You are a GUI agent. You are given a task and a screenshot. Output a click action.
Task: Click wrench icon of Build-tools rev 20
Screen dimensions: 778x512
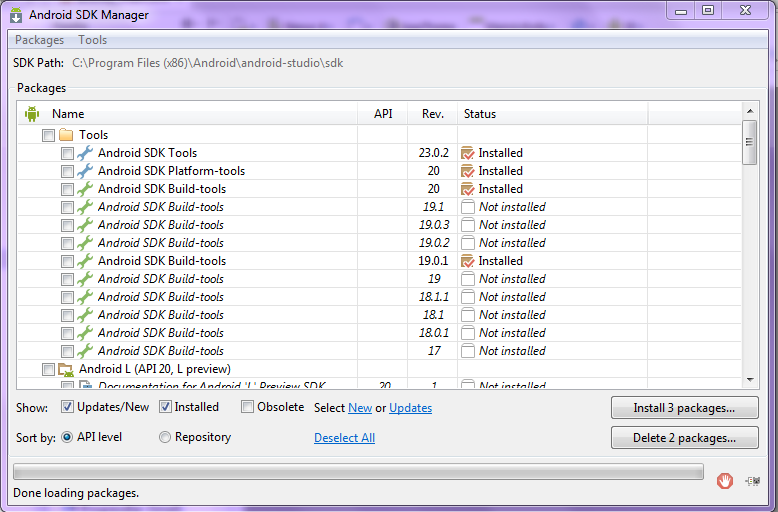pos(85,189)
